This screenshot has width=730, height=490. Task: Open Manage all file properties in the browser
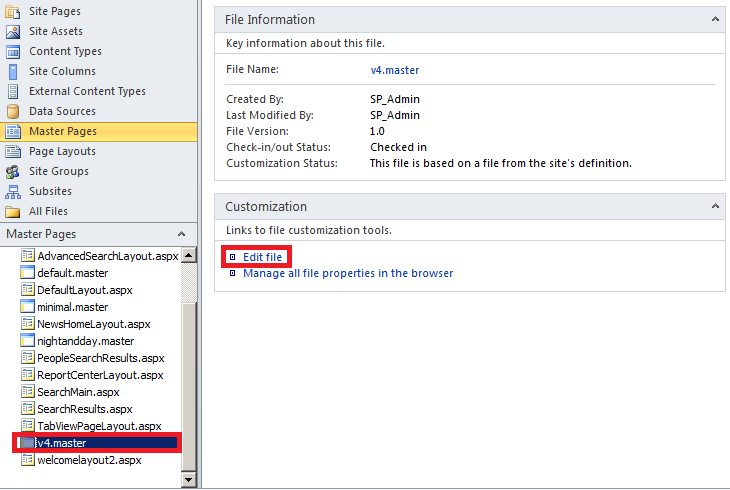click(348, 273)
